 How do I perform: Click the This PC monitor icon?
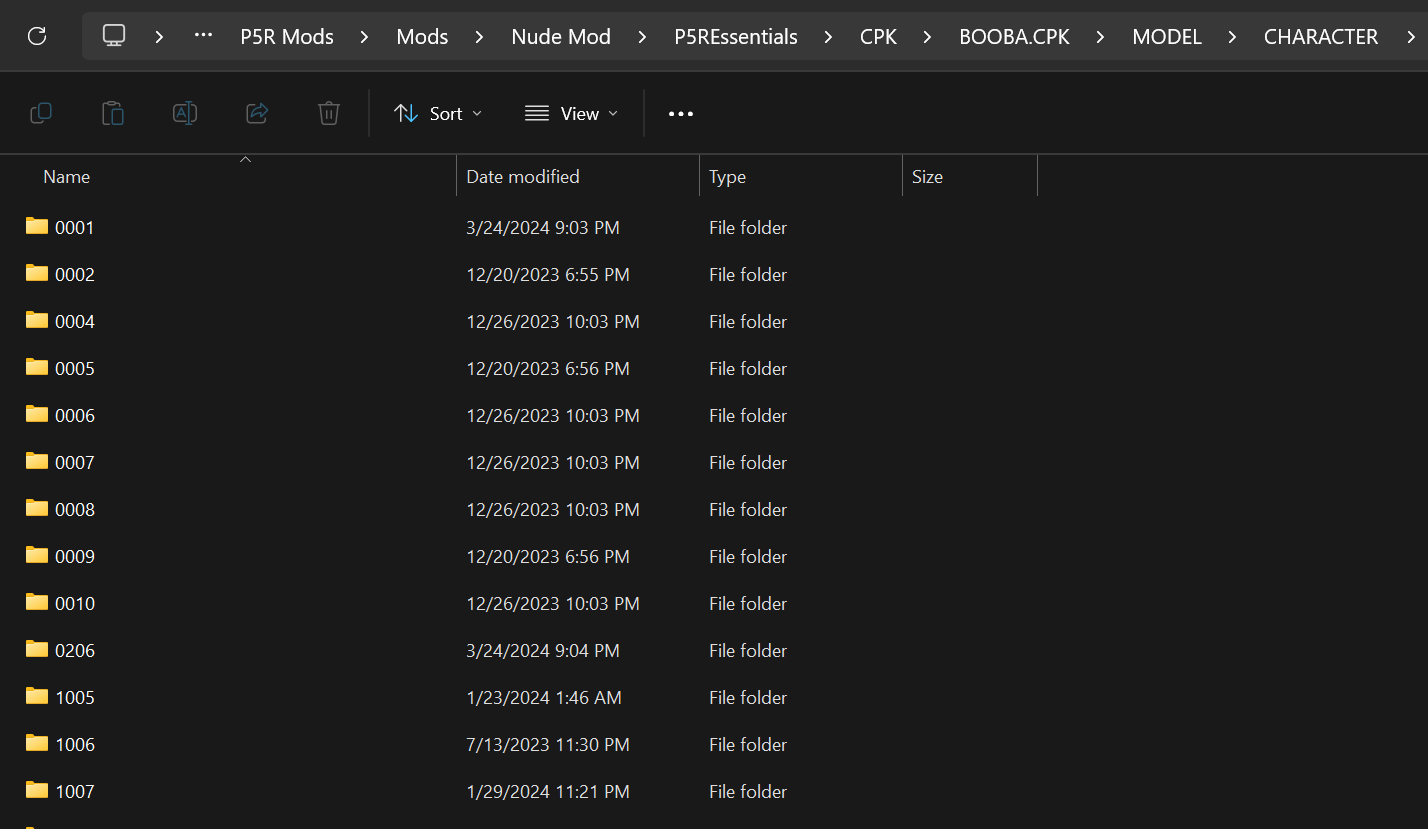point(114,36)
